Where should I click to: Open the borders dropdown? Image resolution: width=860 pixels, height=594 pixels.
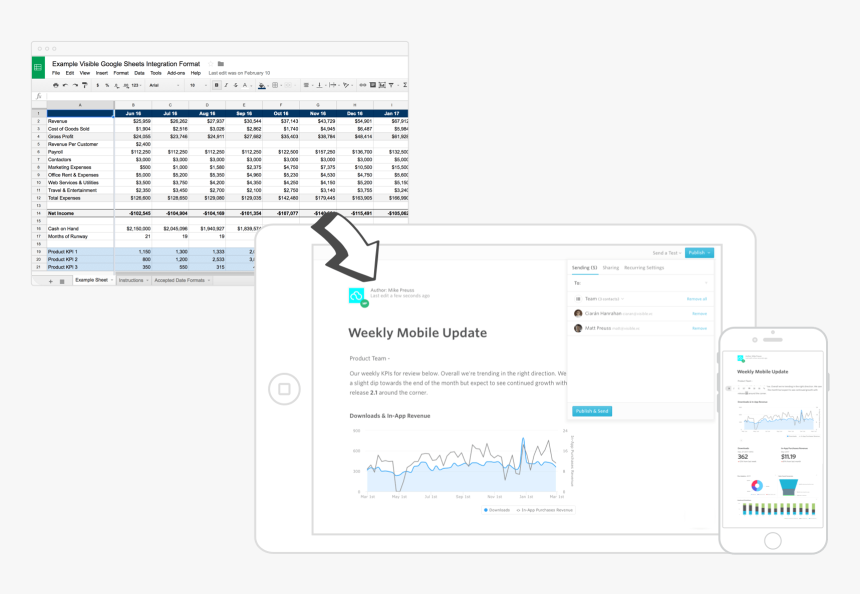pyautogui.click(x=276, y=85)
